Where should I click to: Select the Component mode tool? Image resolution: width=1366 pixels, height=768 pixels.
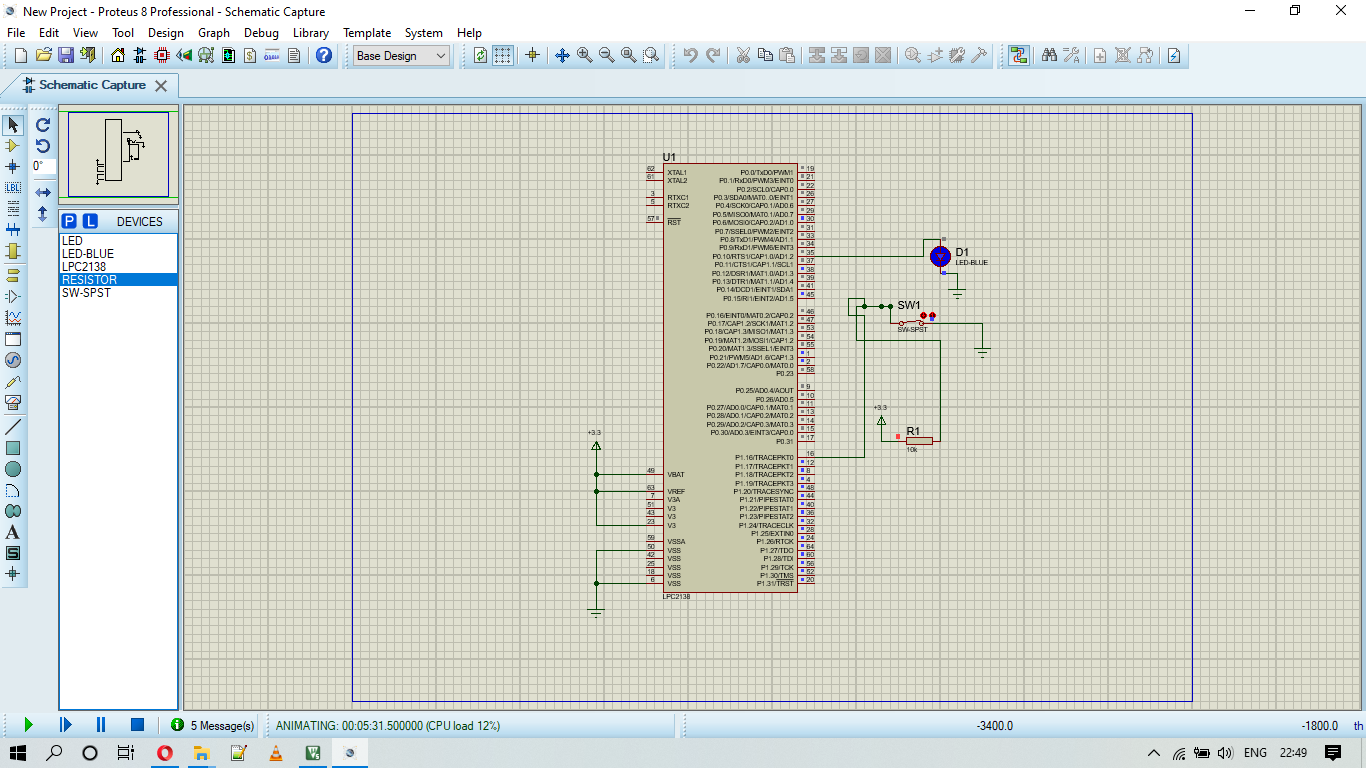click(x=13, y=146)
